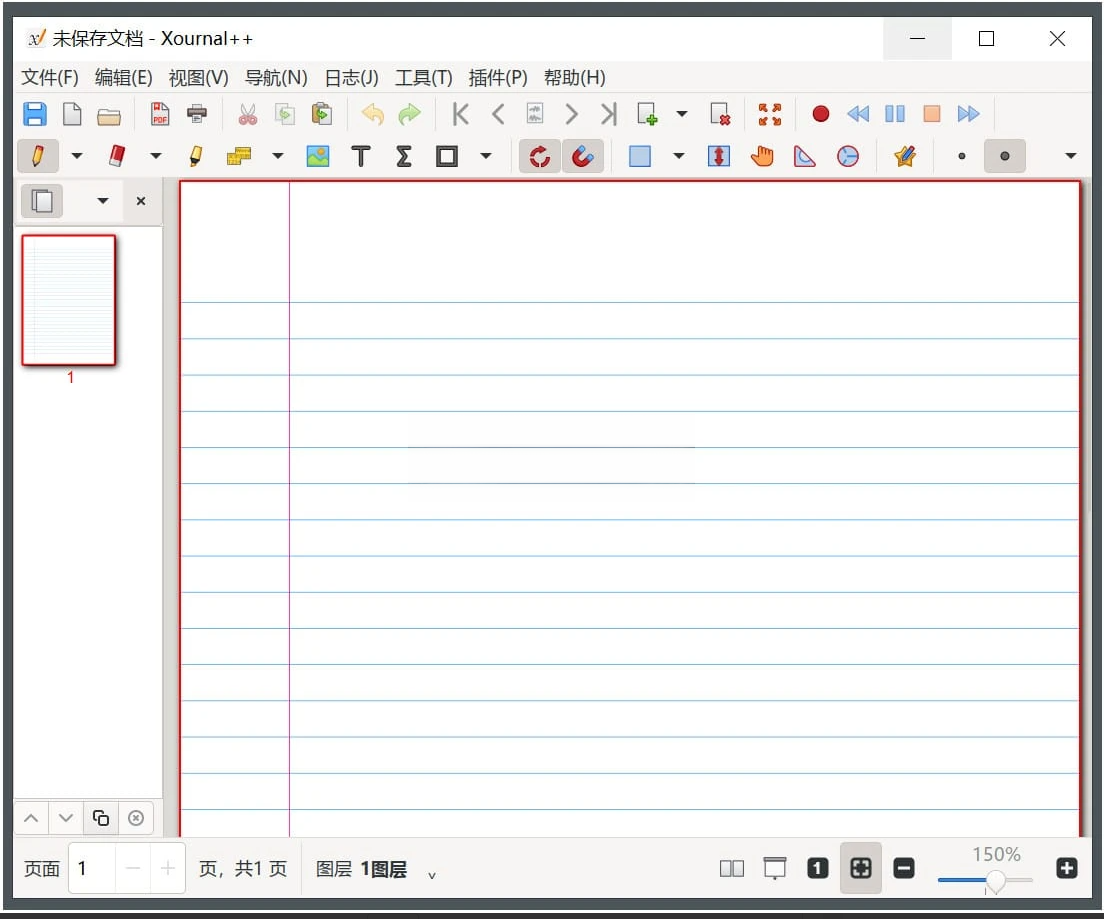Select page 1 thumbnail in sidebar

[x=68, y=300]
